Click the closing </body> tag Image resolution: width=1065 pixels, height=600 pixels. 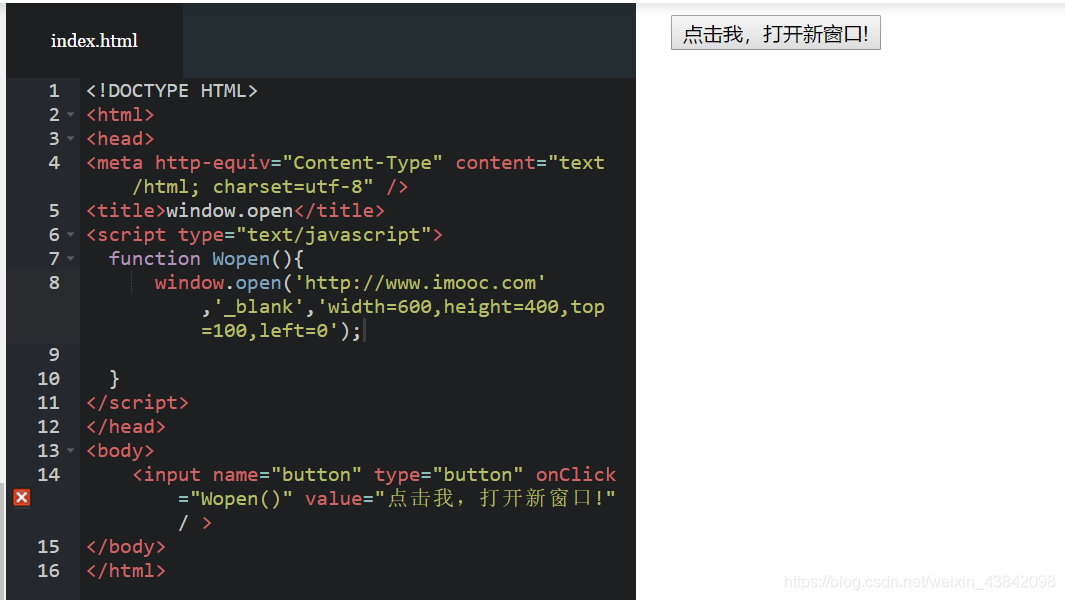(x=126, y=547)
